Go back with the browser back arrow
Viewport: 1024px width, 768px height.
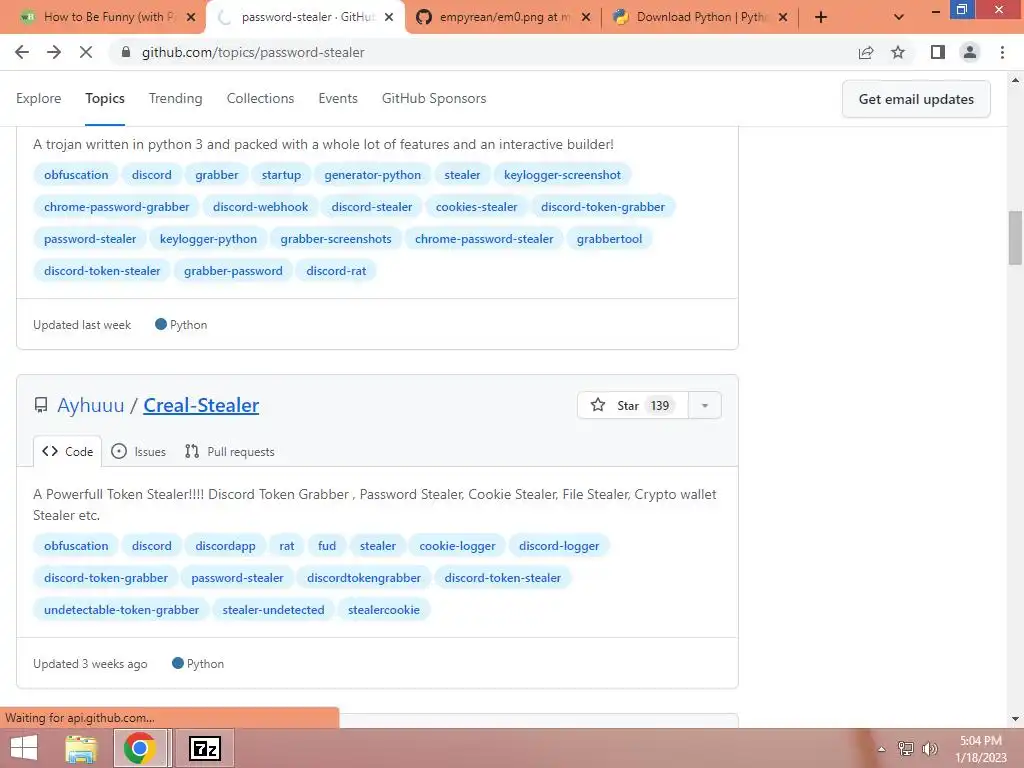(22, 52)
